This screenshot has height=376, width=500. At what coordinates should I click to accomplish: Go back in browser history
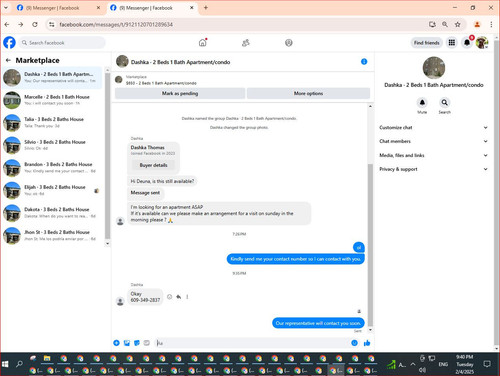click(7, 24)
